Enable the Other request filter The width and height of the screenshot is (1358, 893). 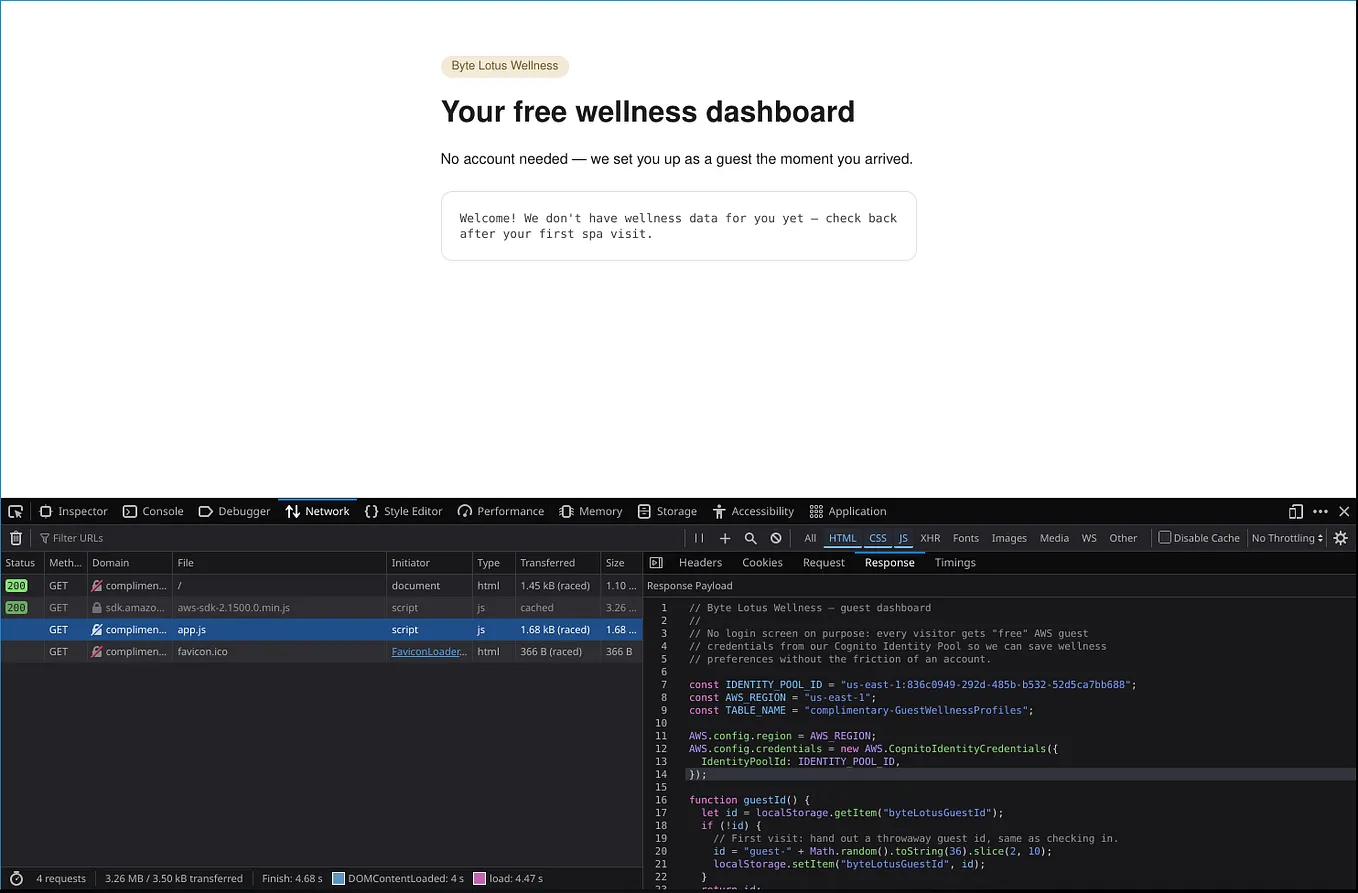1123,538
